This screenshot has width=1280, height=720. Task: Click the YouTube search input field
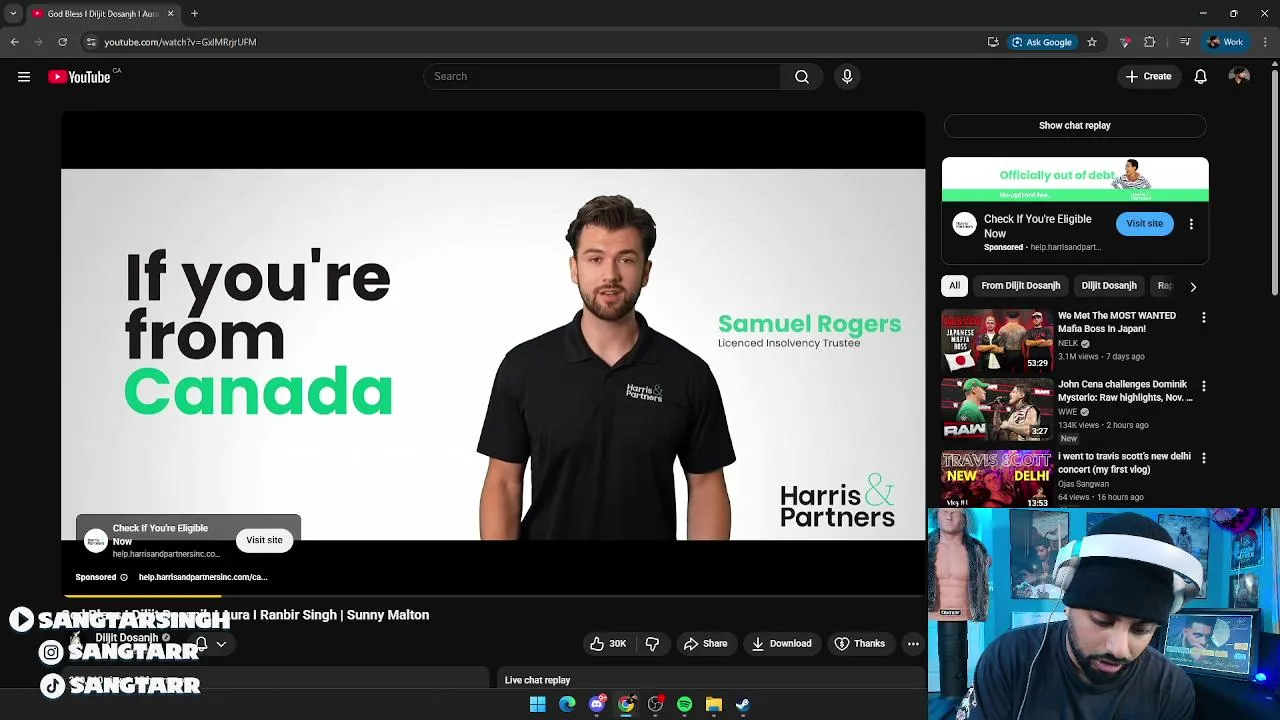(x=602, y=76)
